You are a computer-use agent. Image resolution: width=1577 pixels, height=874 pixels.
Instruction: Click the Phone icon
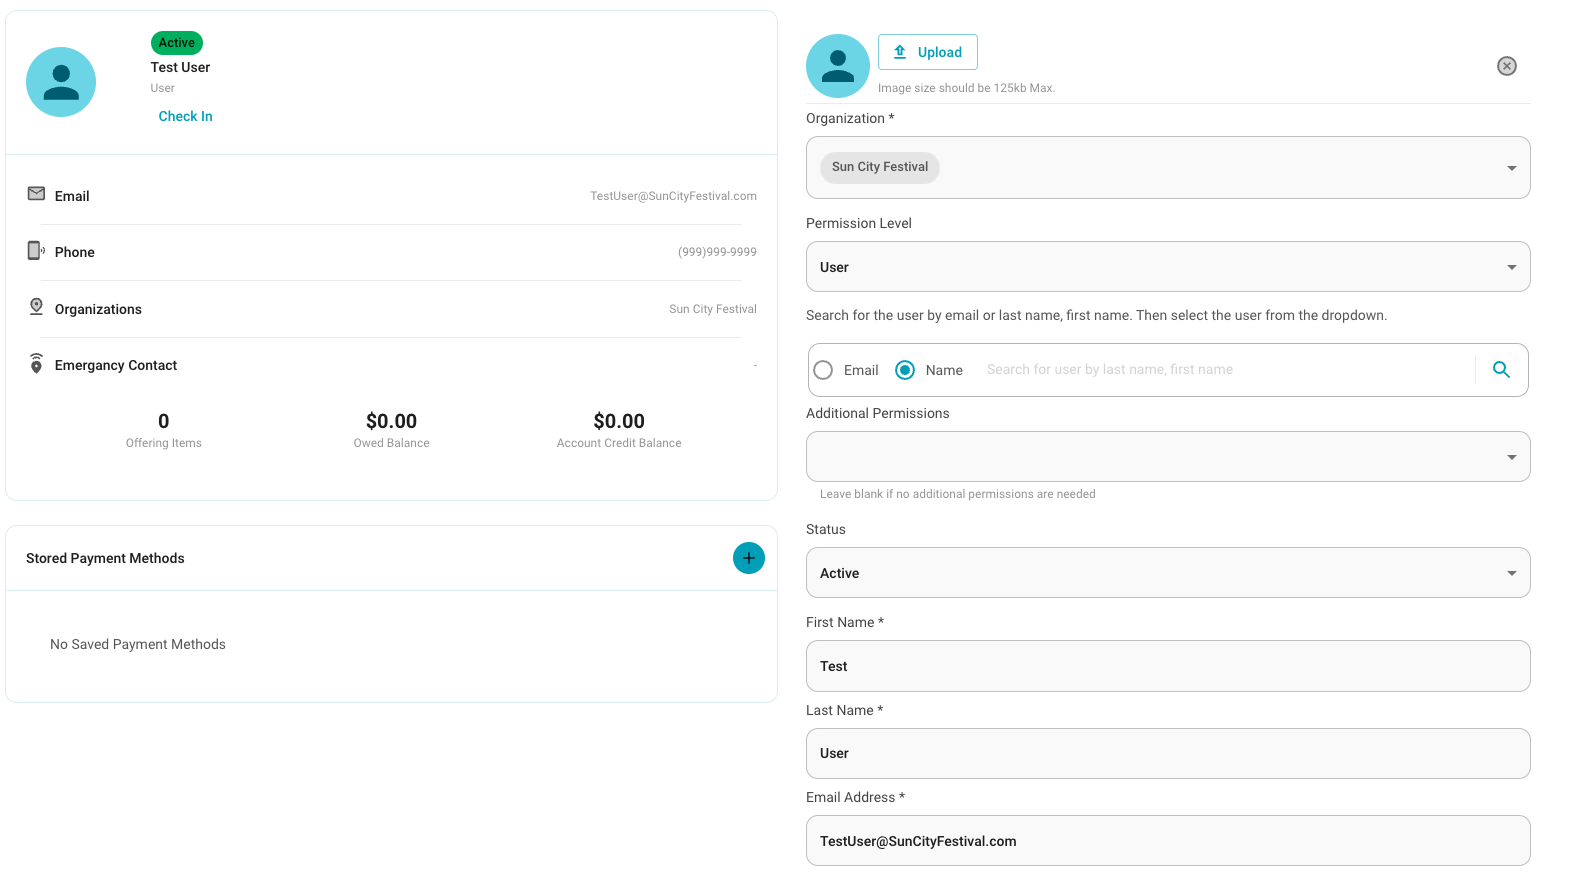coord(36,250)
